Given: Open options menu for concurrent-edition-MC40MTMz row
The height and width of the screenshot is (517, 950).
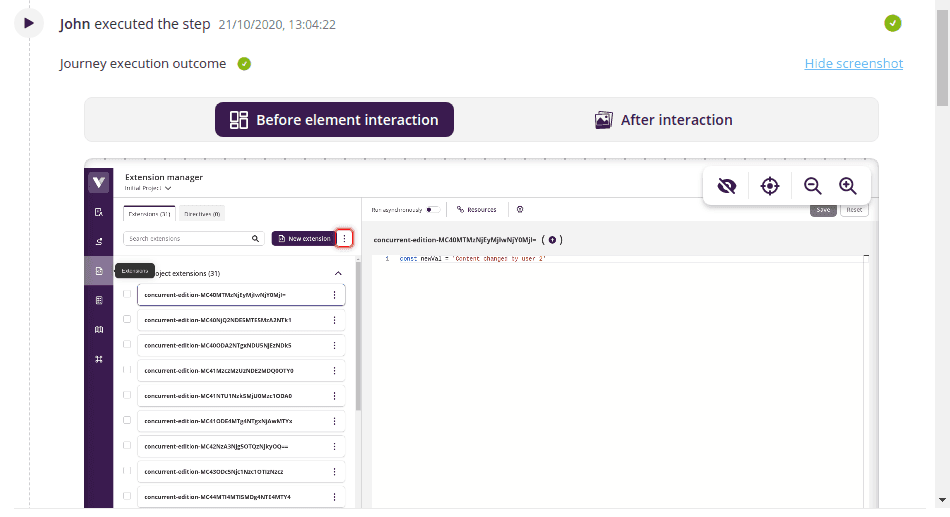Looking at the screenshot, I should [x=334, y=295].
